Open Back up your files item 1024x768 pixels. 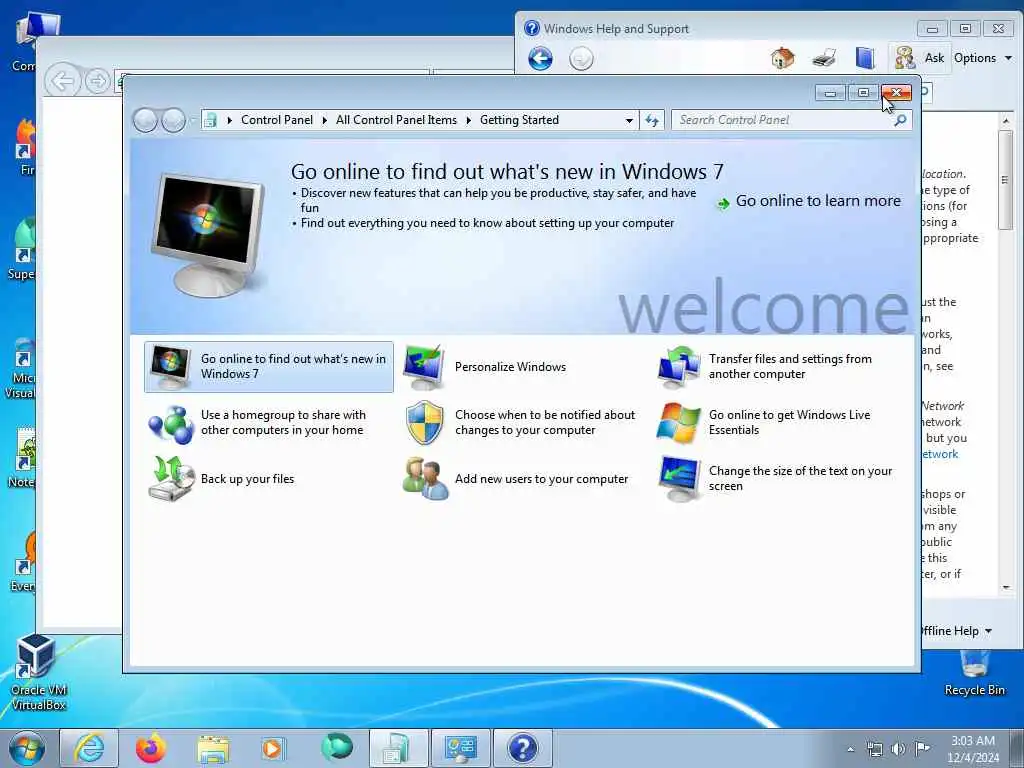tap(221, 479)
